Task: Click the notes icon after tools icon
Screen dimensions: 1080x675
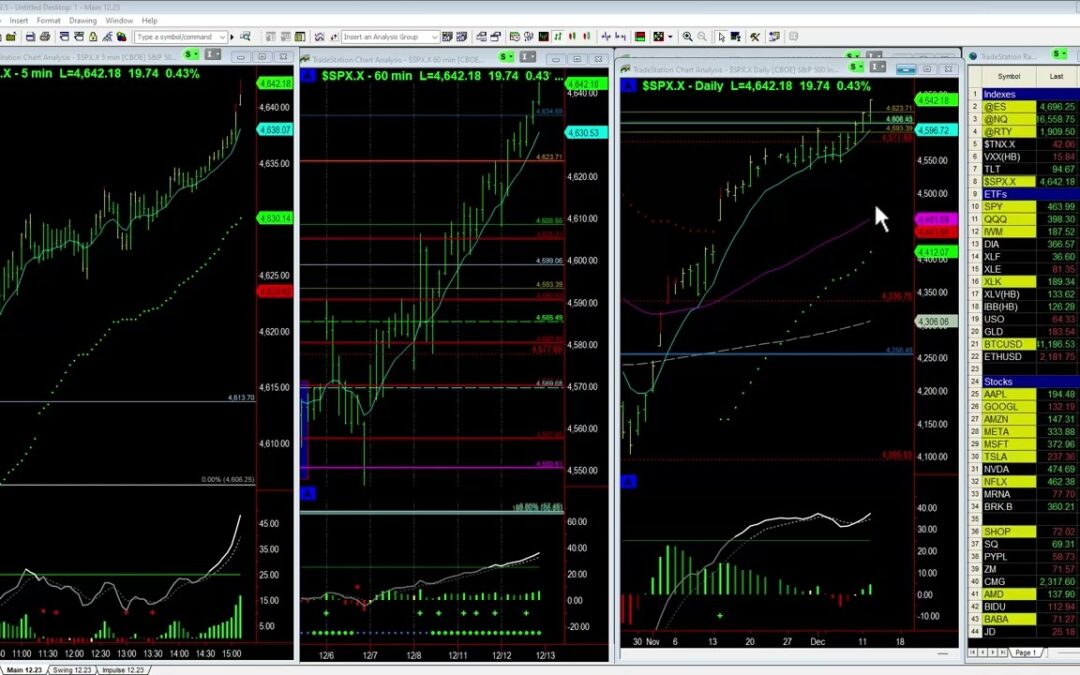Action: 774,37
